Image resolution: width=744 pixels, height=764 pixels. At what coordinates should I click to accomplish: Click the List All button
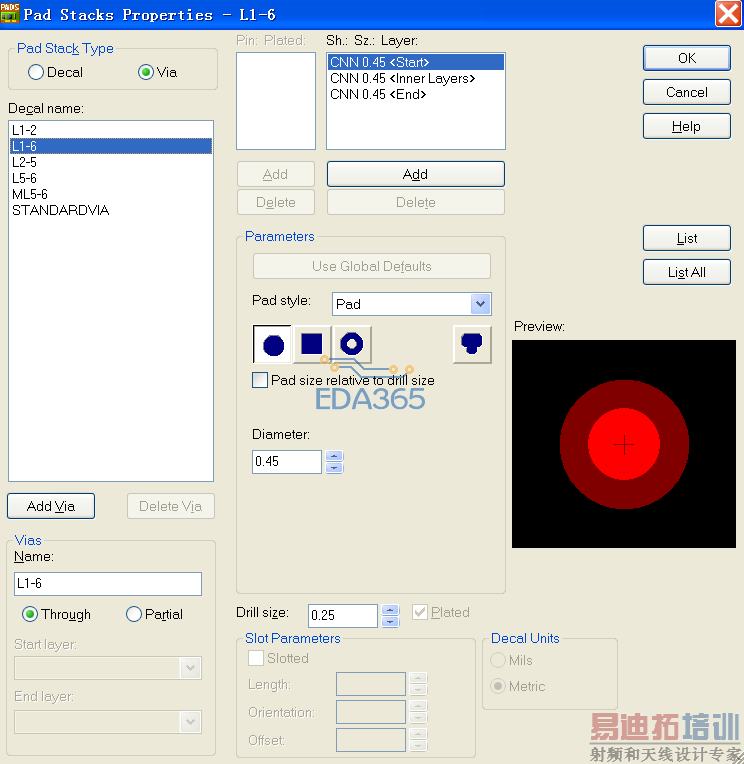(687, 272)
